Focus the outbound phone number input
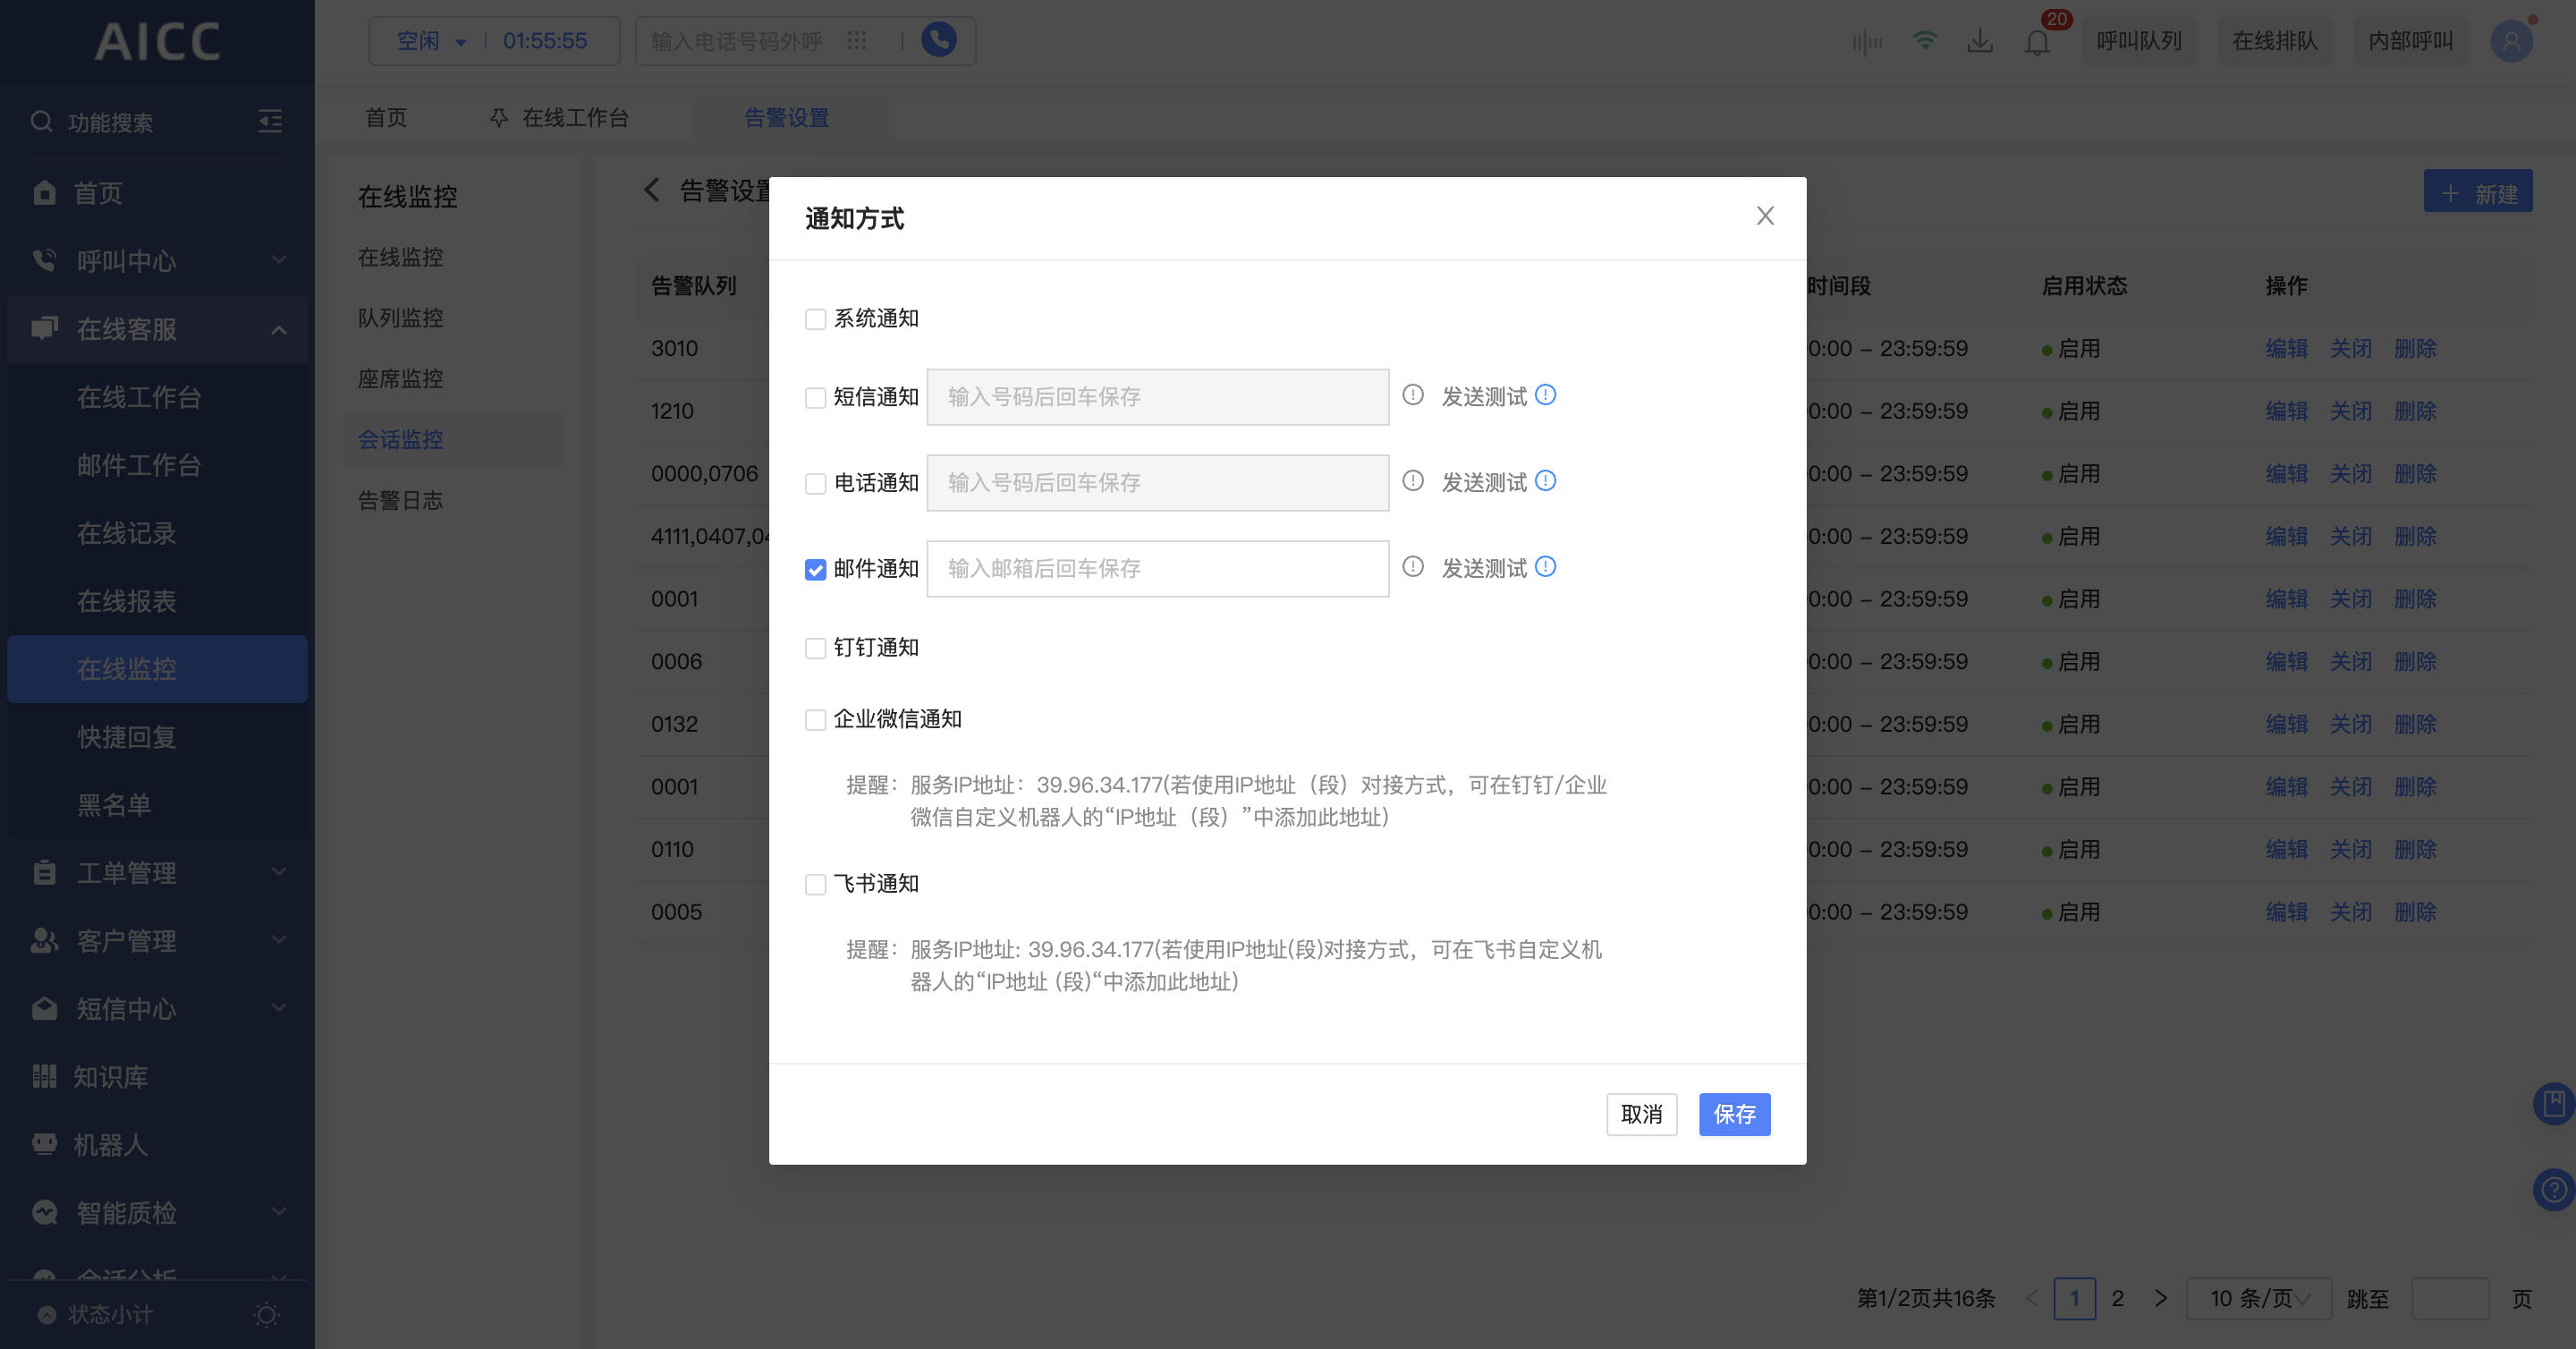 737,41
